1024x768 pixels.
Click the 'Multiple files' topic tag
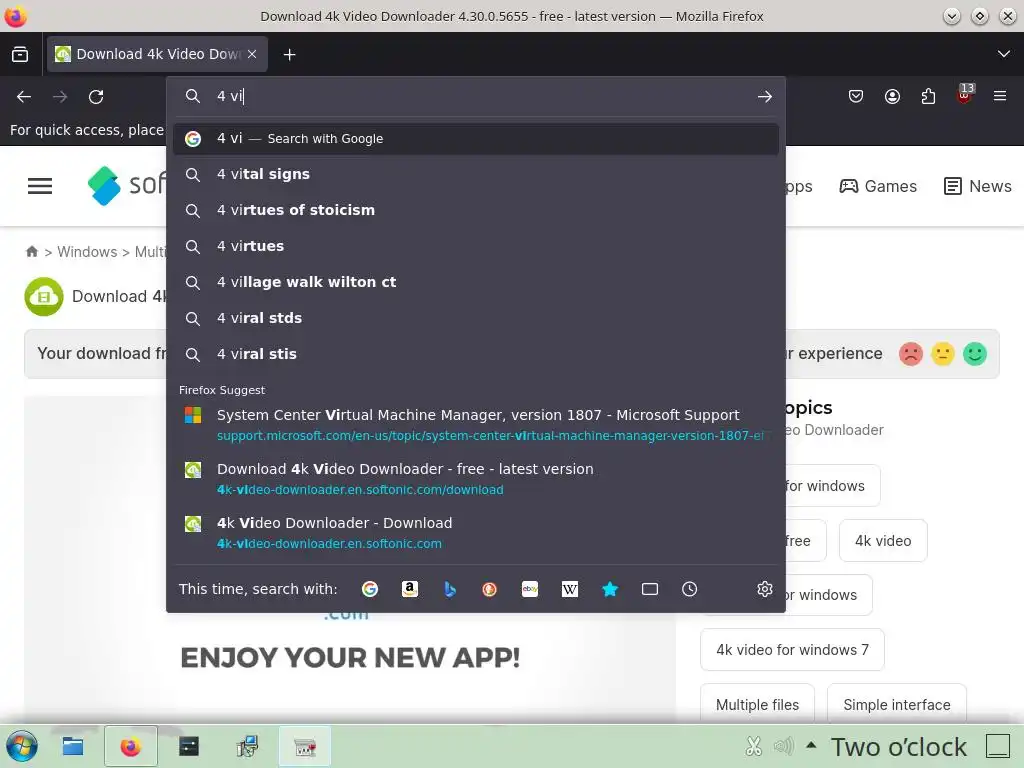click(x=757, y=705)
